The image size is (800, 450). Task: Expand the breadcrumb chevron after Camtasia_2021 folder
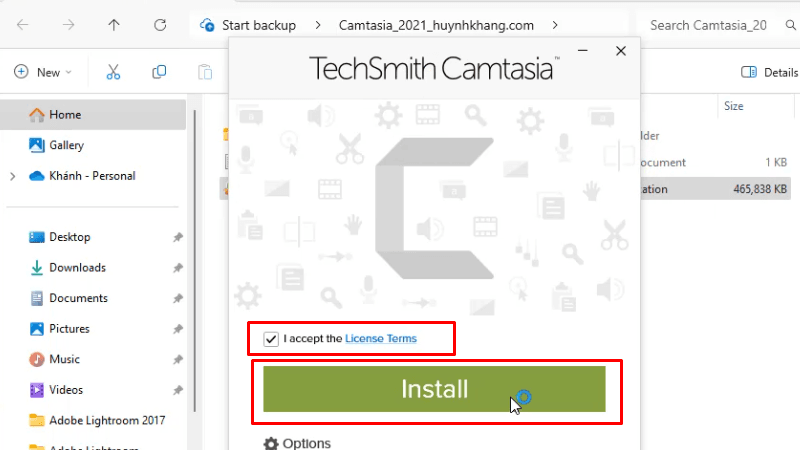[555, 24]
